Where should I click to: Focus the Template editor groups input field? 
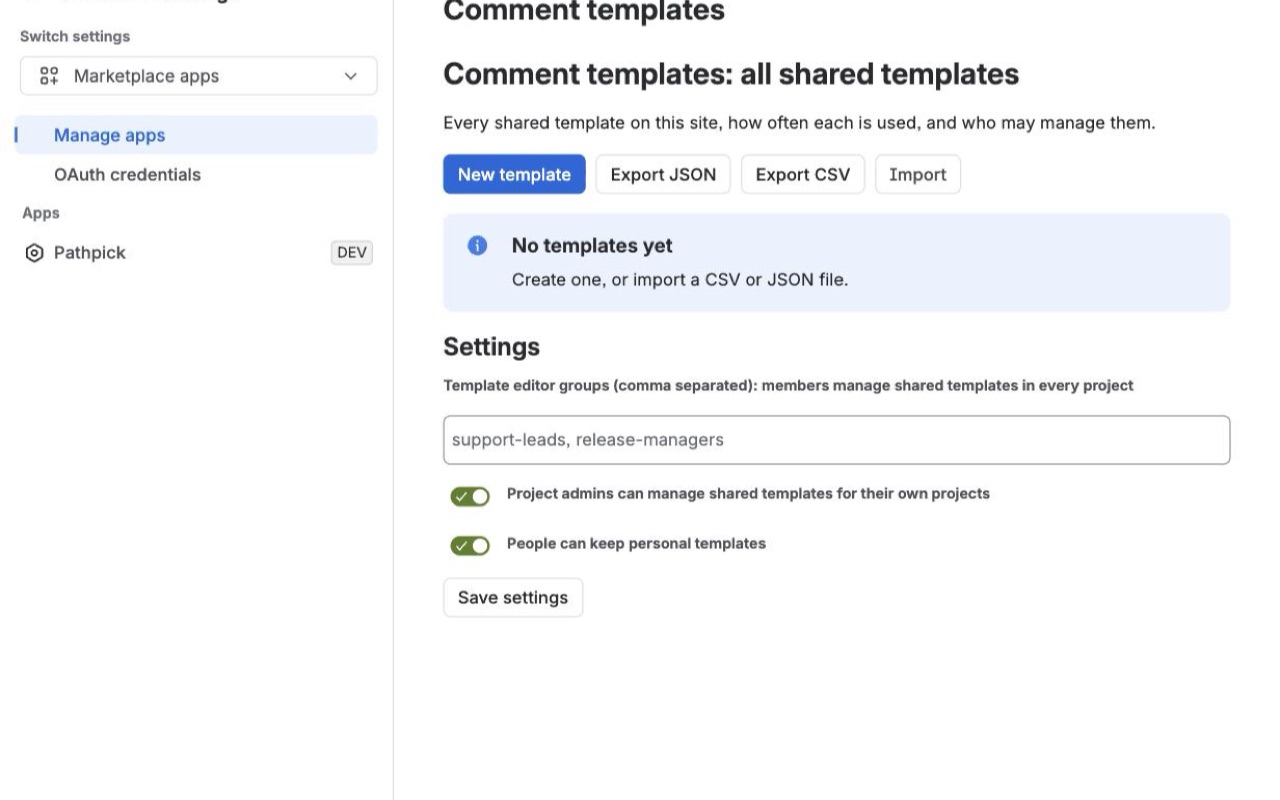pos(836,440)
